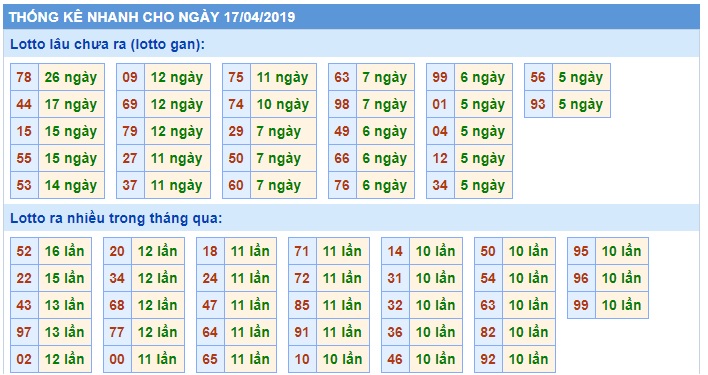Select lotto number 93

tap(538, 104)
